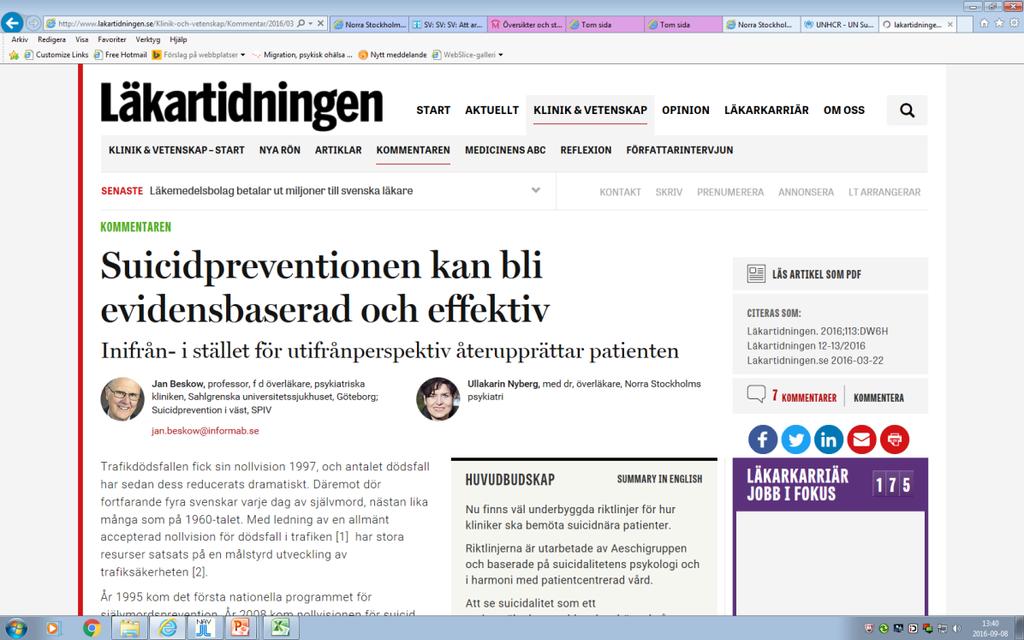Open the Hjälp menu

coord(178,40)
